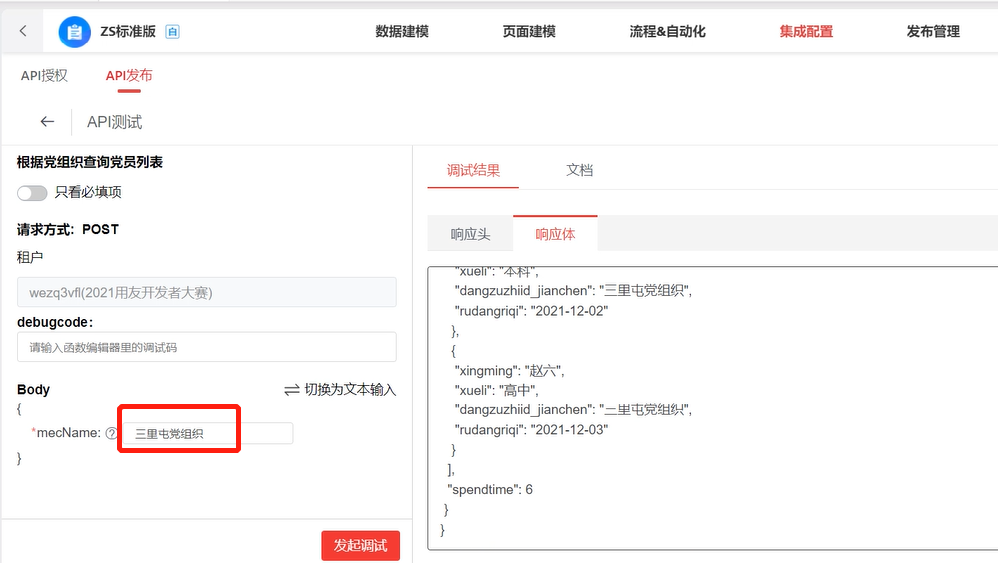Screen dimensions: 998x563
Task: Select the 集成配置 menu item
Action: (x=806, y=31)
